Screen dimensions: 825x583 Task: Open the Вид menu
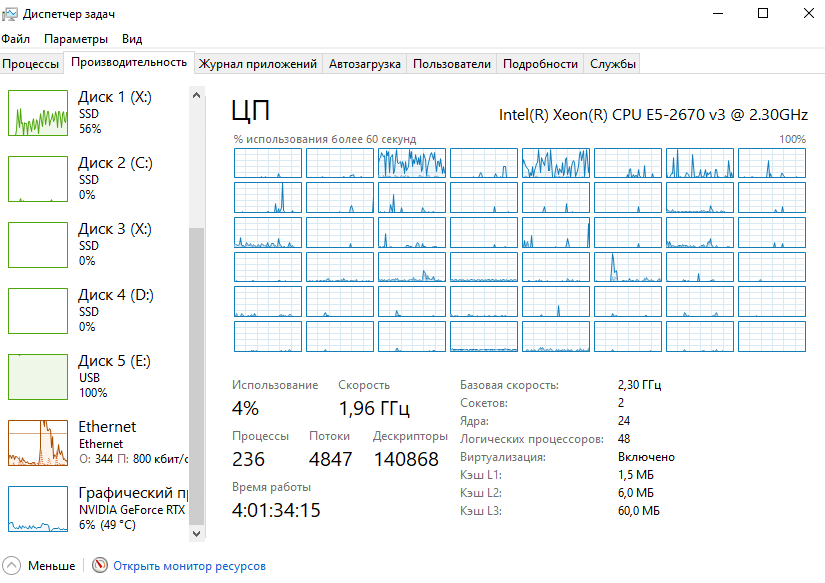pyautogui.click(x=132, y=39)
